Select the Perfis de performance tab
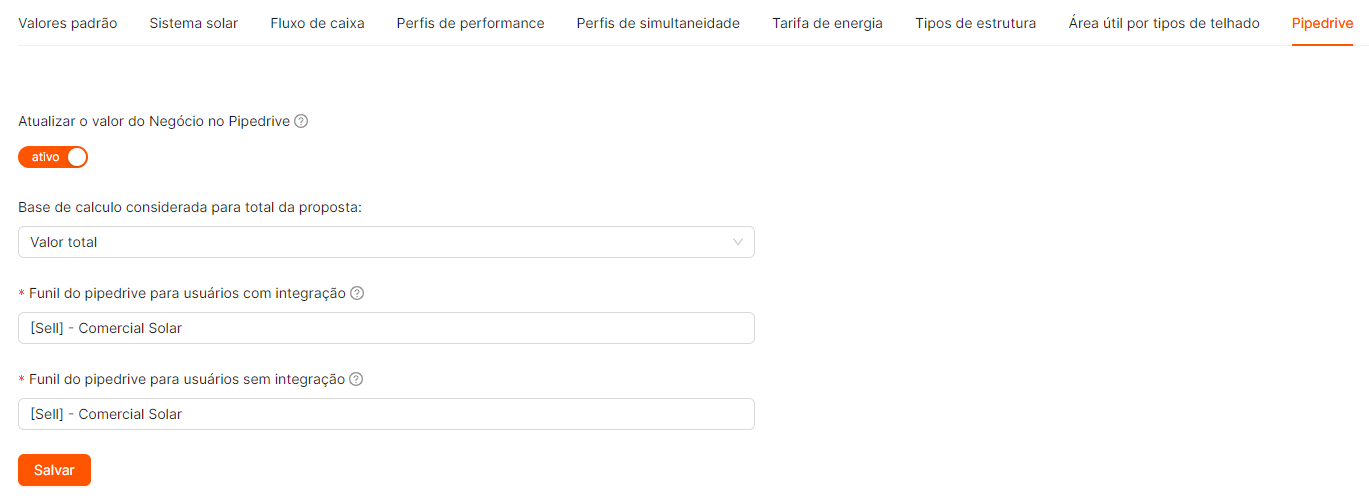Screen dimensions: 1369x503 [x=470, y=23]
